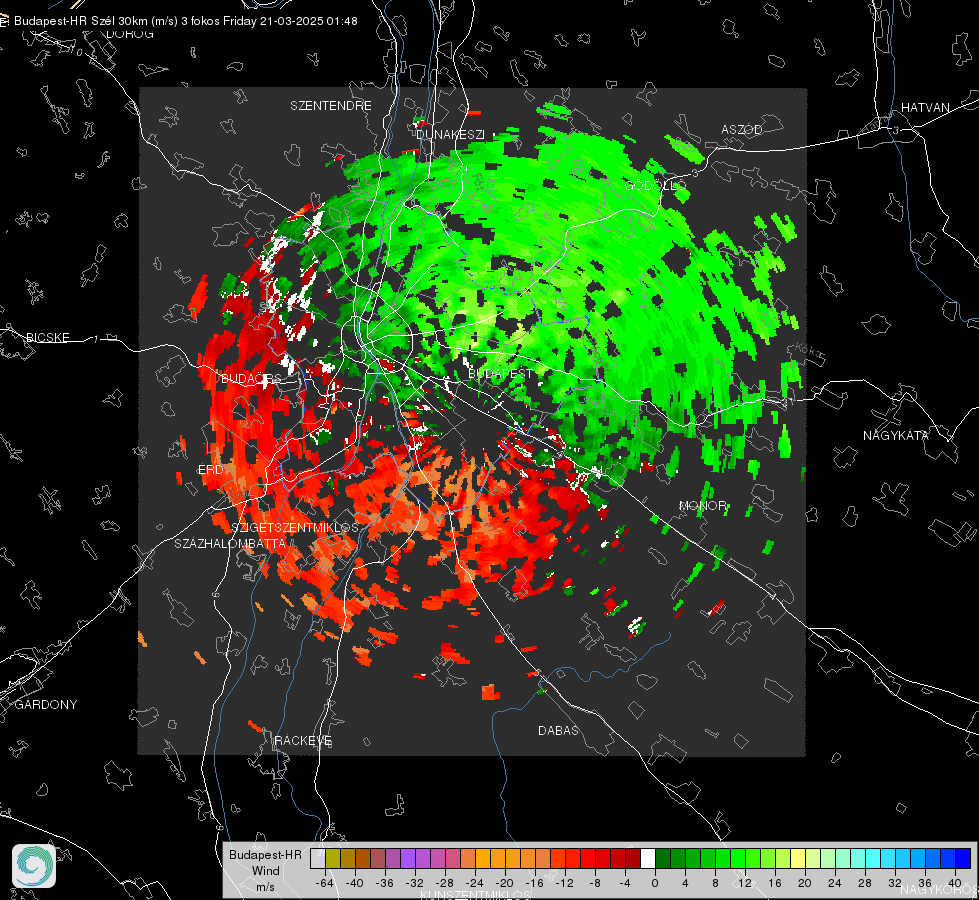This screenshot has width=979, height=900.
Task: Click the 0 value on the wind scale
Action: coord(654,883)
